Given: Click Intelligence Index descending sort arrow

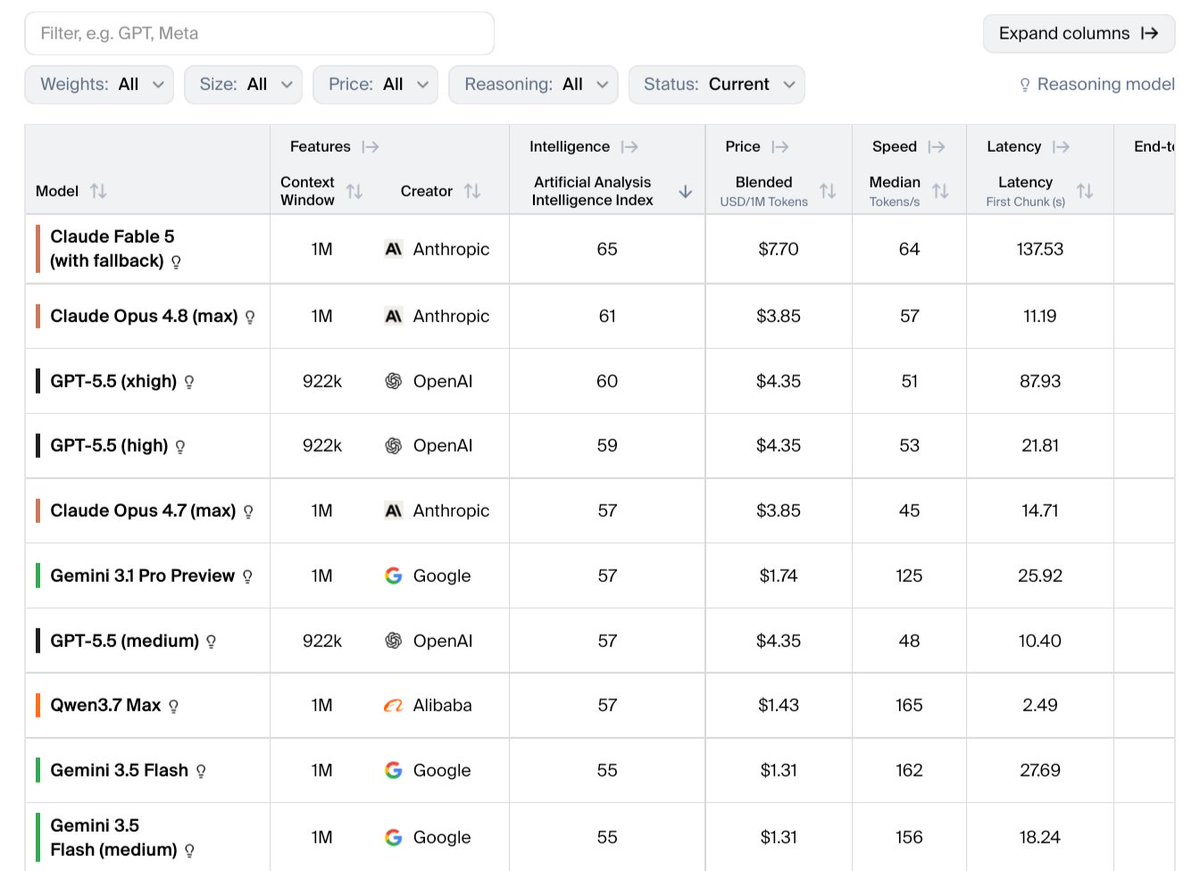Looking at the screenshot, I should 685,191.
